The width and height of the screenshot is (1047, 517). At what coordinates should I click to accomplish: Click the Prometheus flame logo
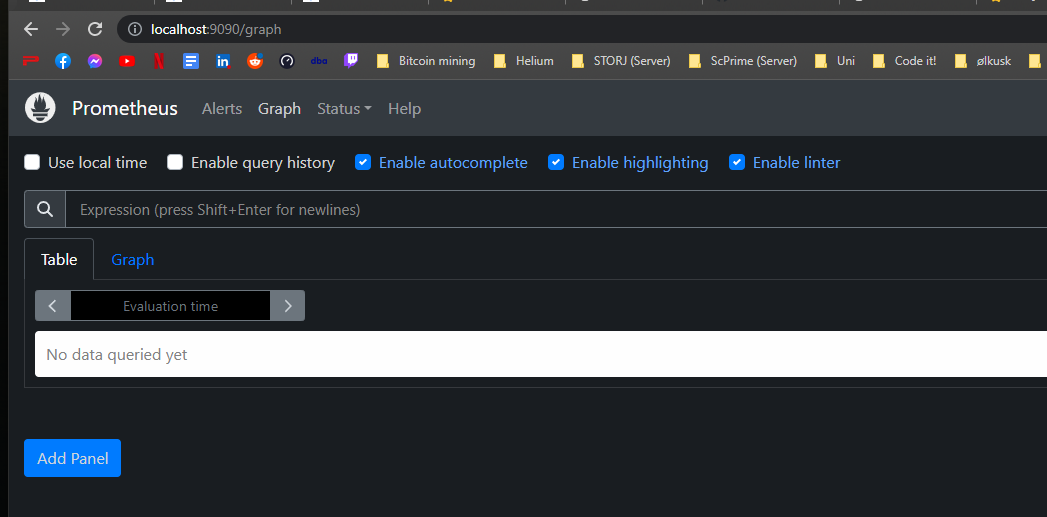tap(40, 108)
